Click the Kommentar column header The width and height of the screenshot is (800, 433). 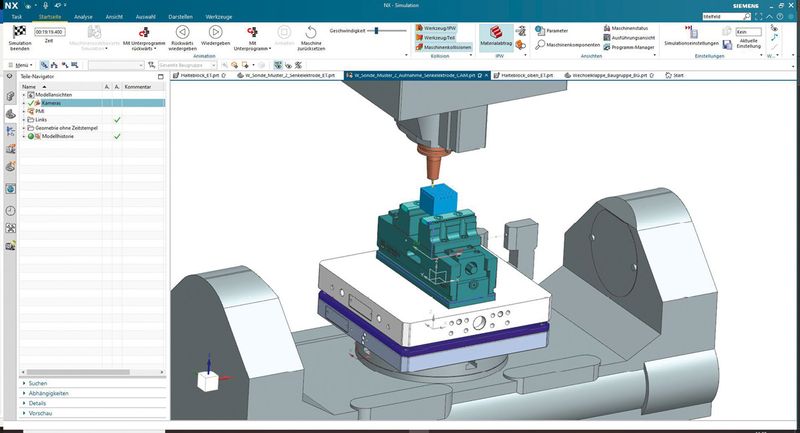(x=143, y=87)
